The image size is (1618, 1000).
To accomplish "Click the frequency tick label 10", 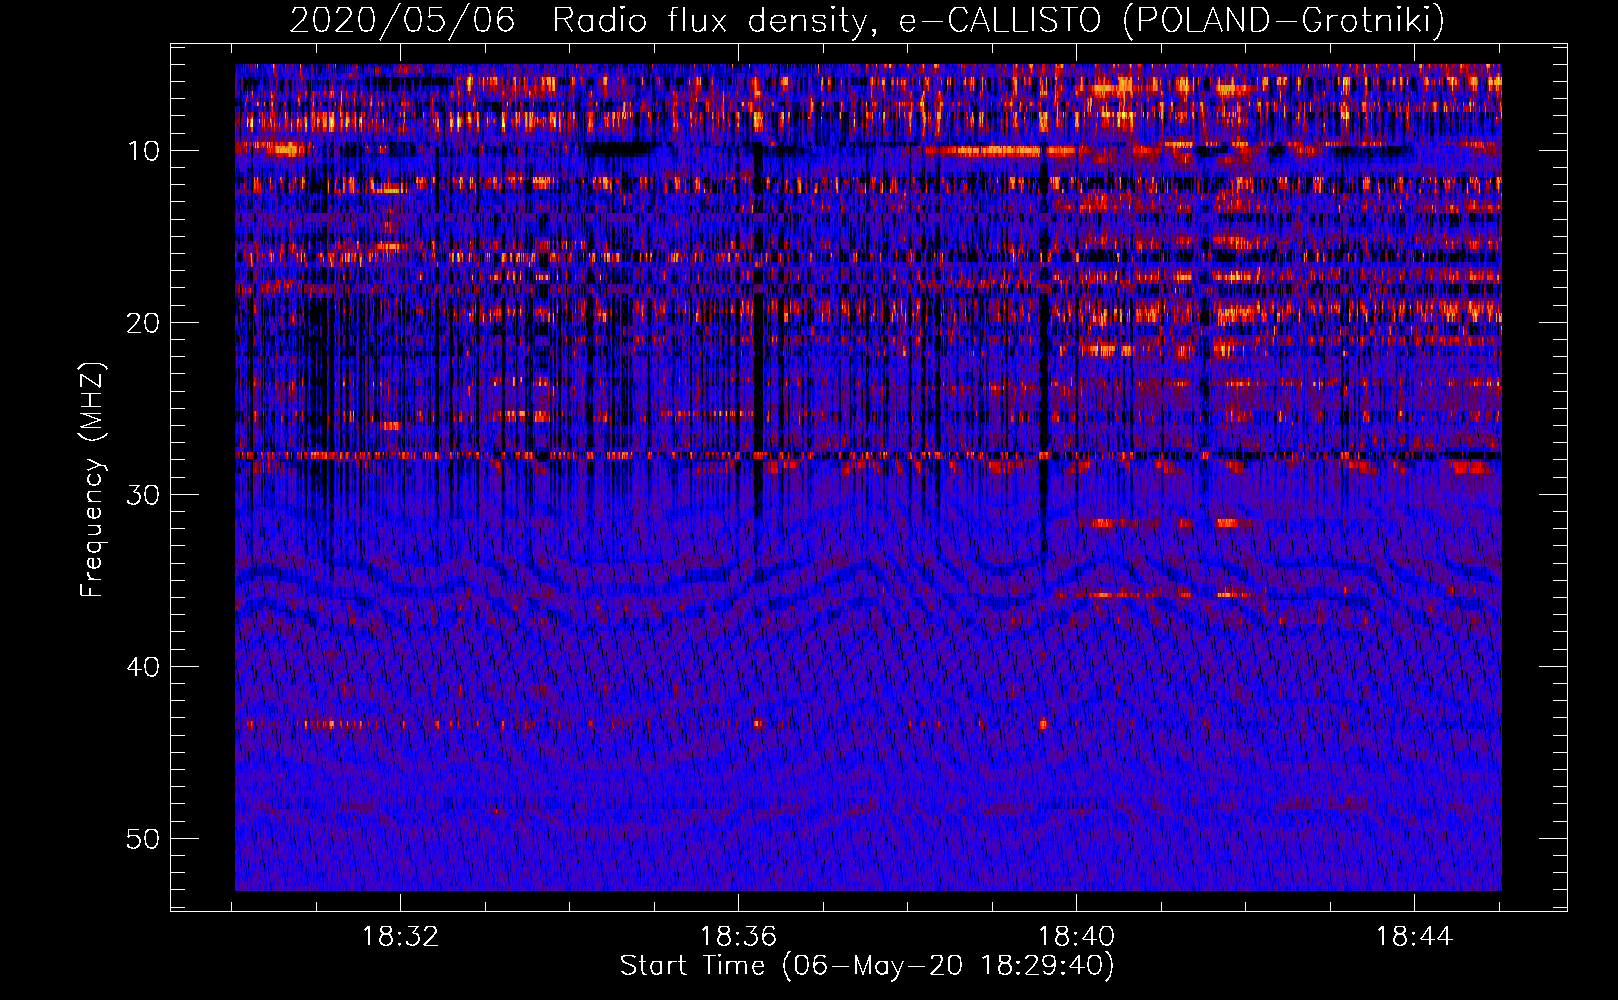I will pyautogui.click(x=144, y=151).
